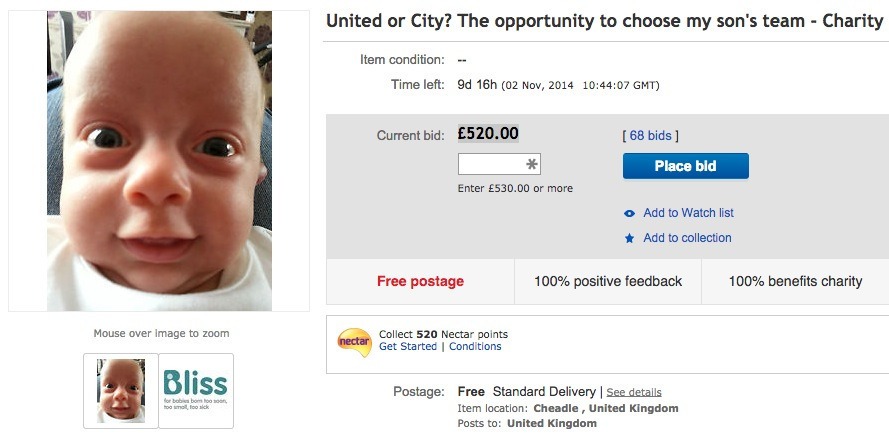The height and width of the screenshot is (436, 889).
Task: Click the star icon beside collection
Action: pos(629,238)
